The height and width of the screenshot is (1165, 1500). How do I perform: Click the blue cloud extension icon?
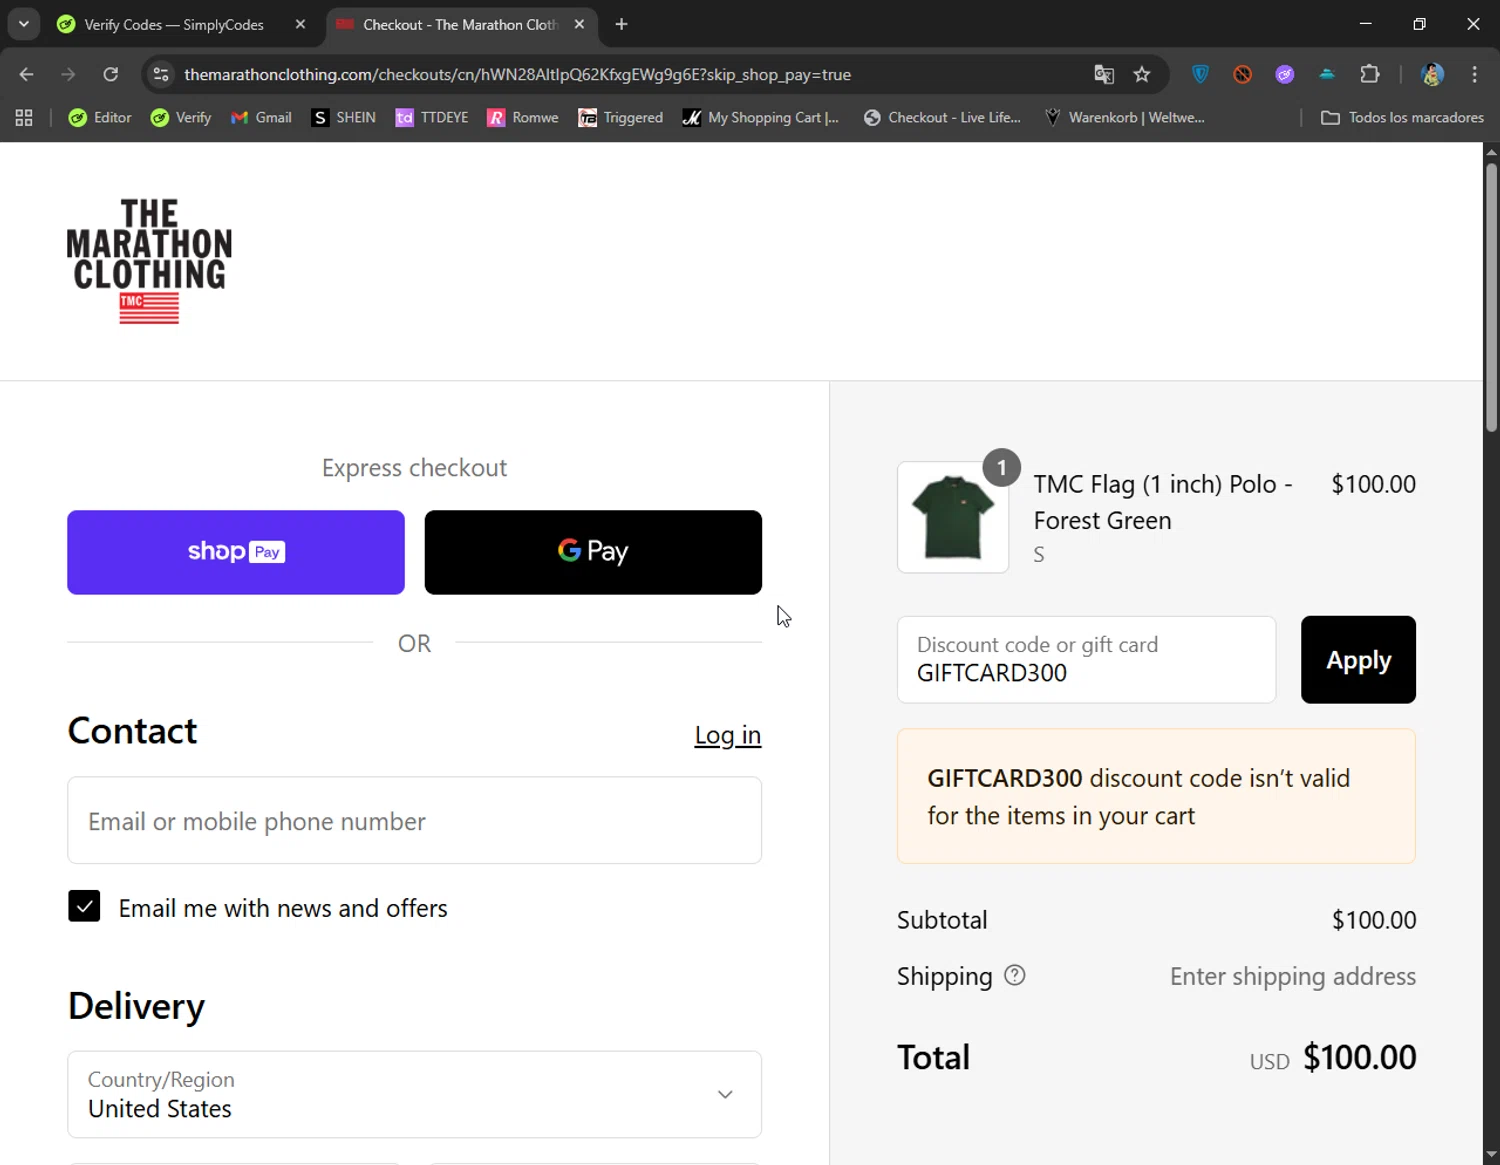click(x=1327, y=74)
